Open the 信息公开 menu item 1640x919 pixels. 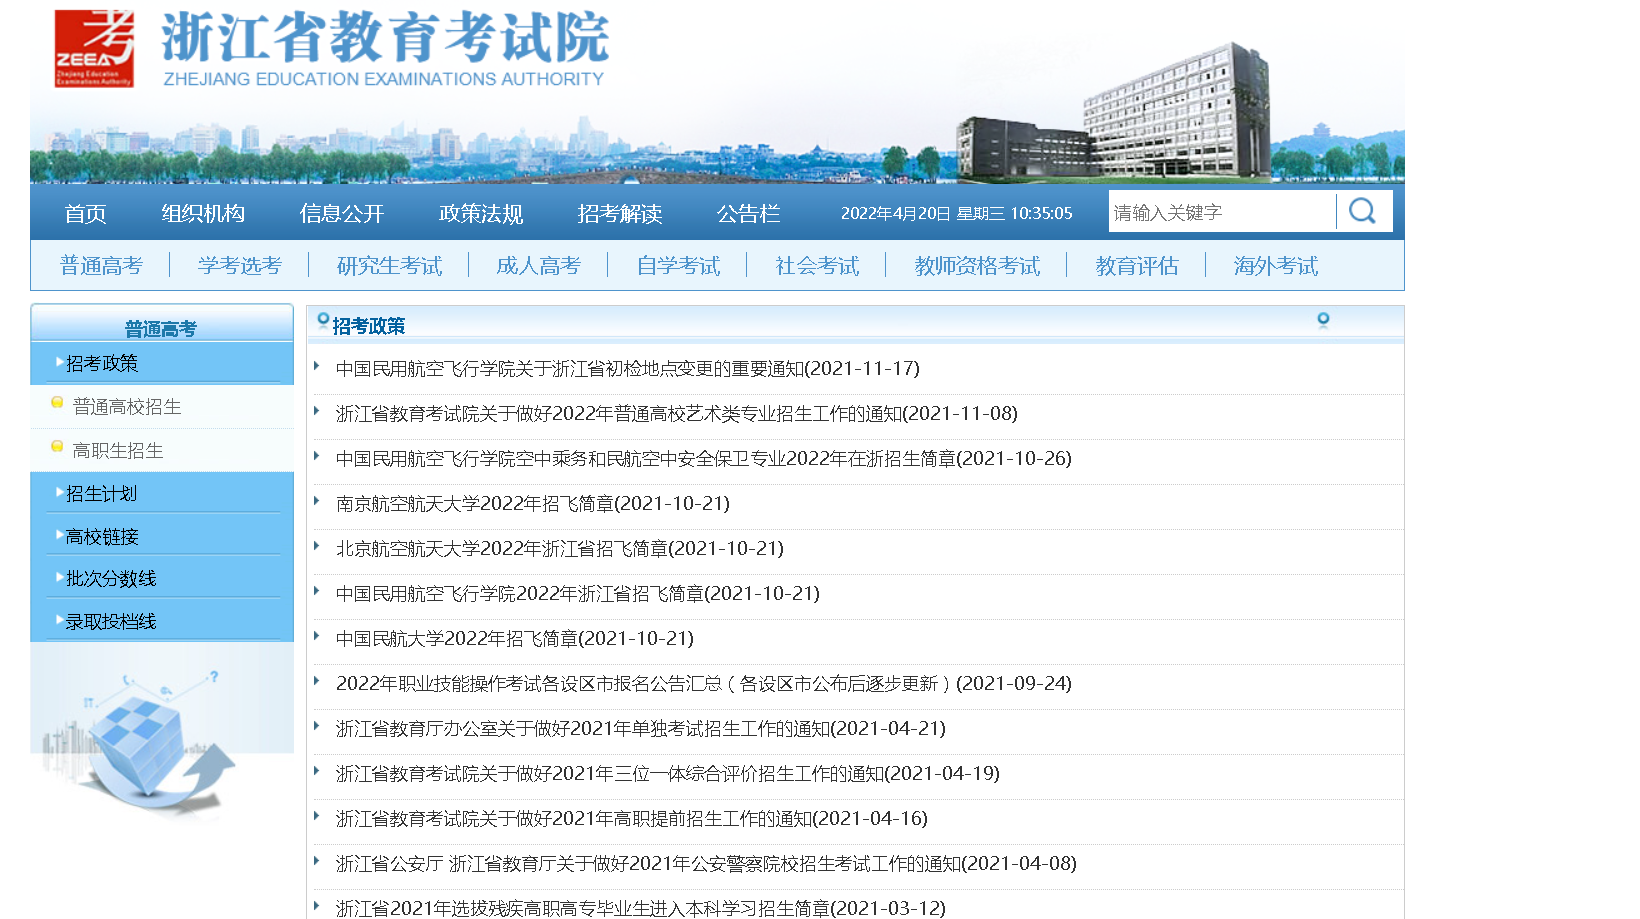pos(341,213)
